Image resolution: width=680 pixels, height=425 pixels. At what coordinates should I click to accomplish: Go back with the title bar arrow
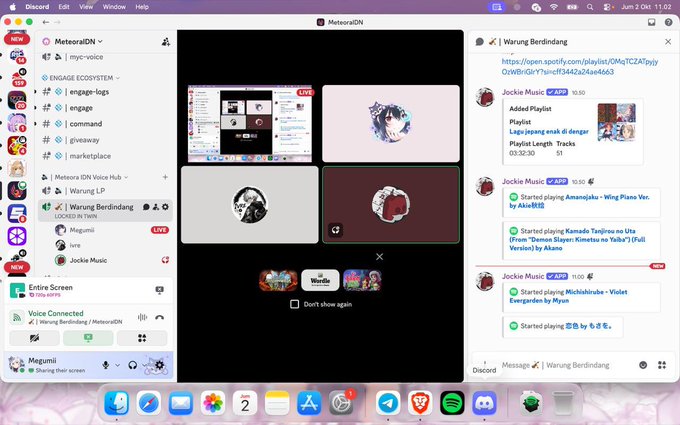coord(46,22)
